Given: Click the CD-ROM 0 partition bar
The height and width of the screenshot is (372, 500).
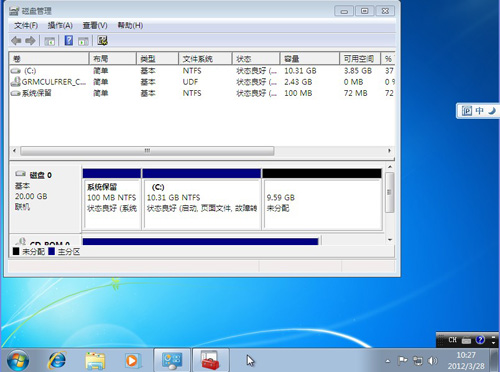Looking at the screenshot, I should (x=200, y=241).
